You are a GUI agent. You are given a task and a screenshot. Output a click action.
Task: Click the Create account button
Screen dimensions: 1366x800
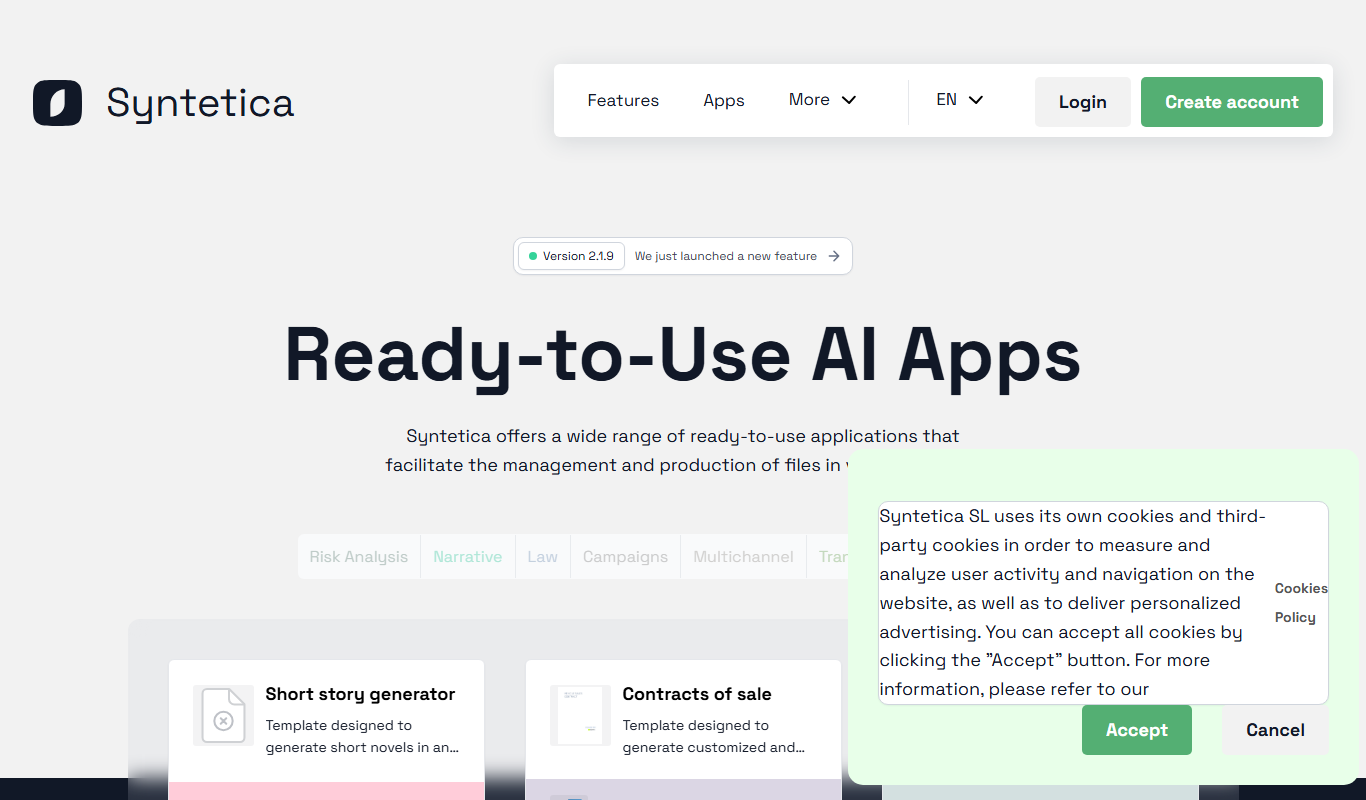point(1232,102)
